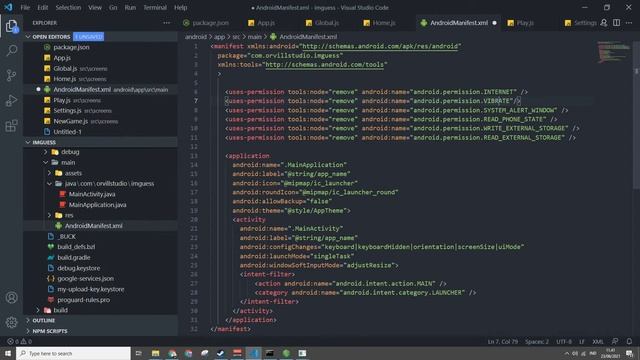Click the Windows taskbar search box
The image size is (640, 360).
coord(73,353)
